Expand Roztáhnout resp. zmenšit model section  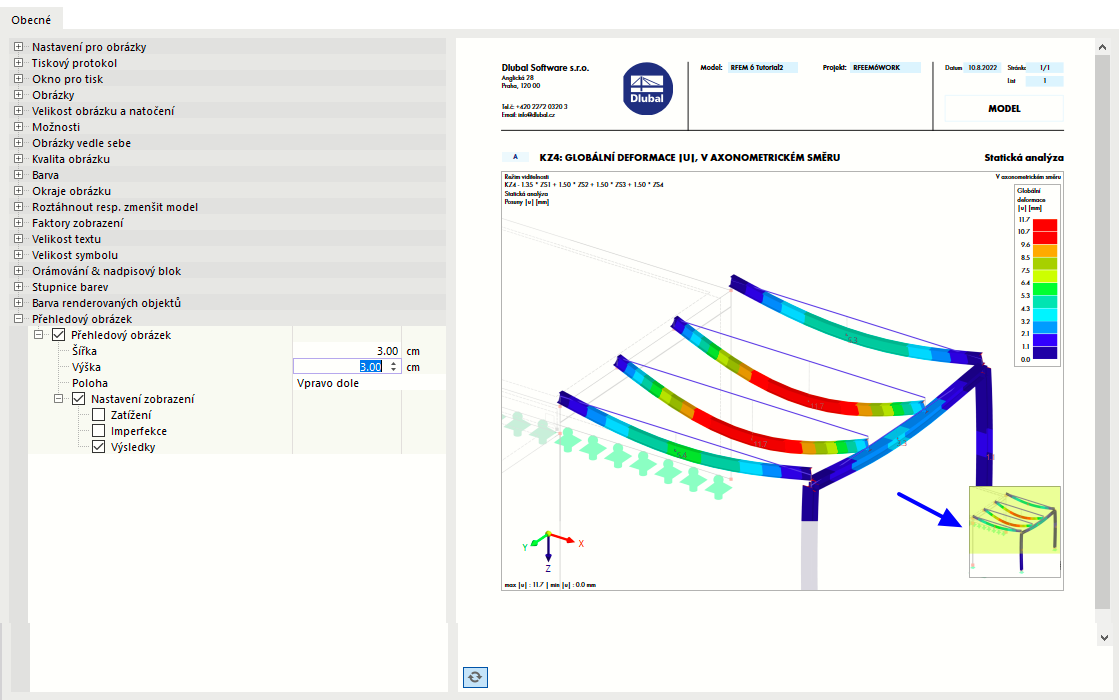click(19, 207)
